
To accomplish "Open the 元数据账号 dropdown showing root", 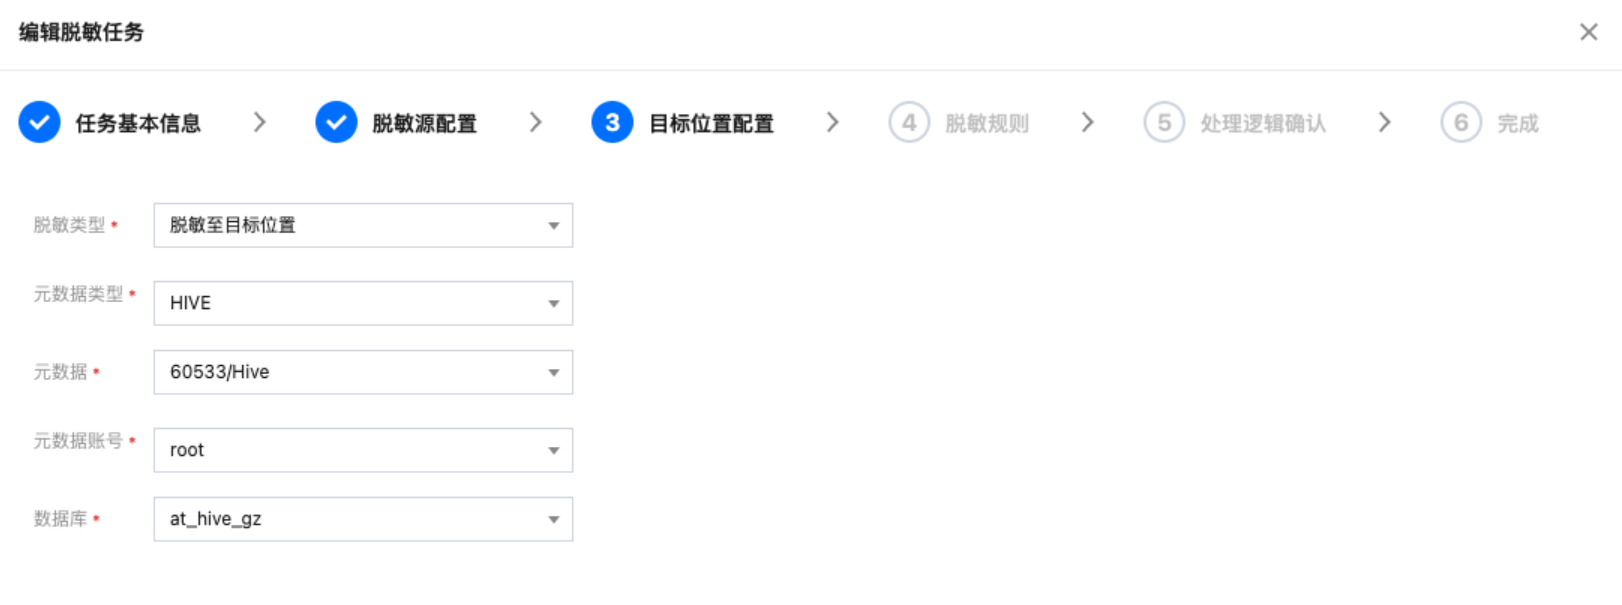I will pyautogui.click(x=363, y=450).
